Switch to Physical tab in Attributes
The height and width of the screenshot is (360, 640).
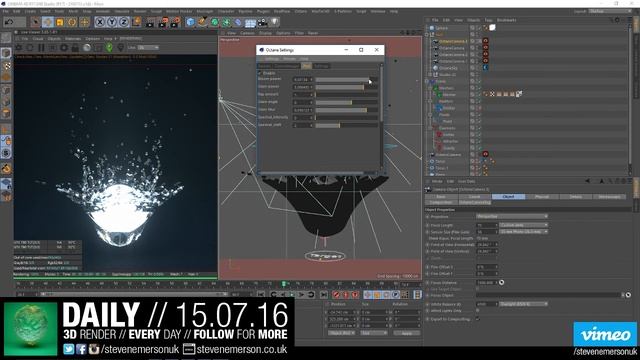542,197
